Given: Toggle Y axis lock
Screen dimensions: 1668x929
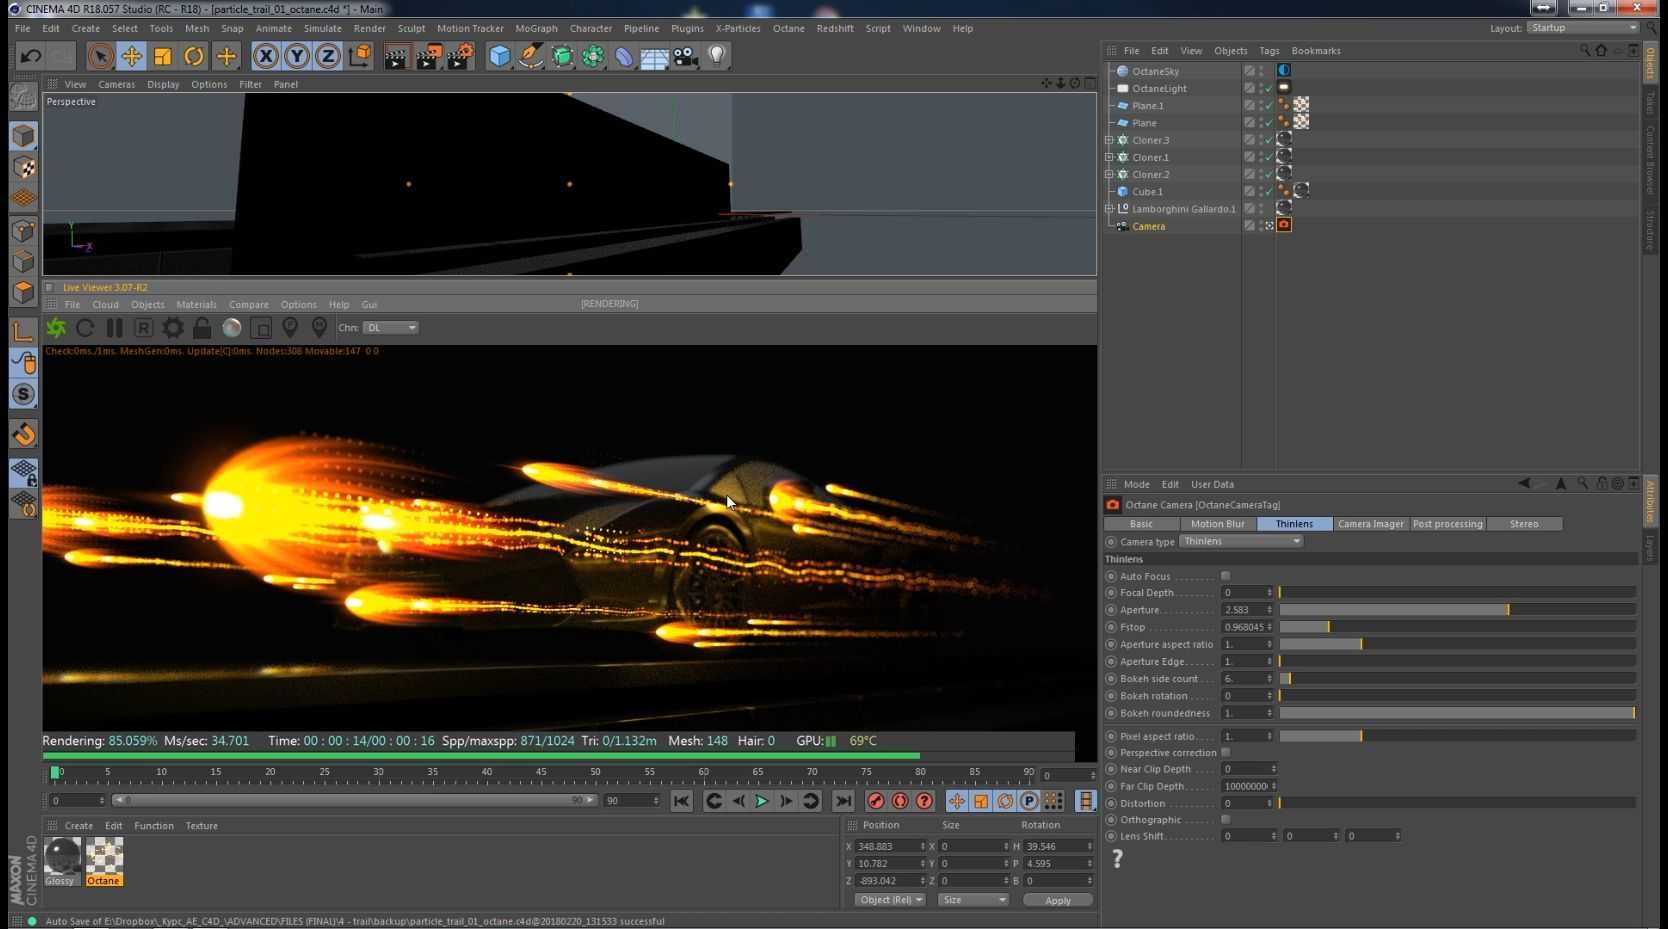Looking at the screenshot, I should [297, 56].
